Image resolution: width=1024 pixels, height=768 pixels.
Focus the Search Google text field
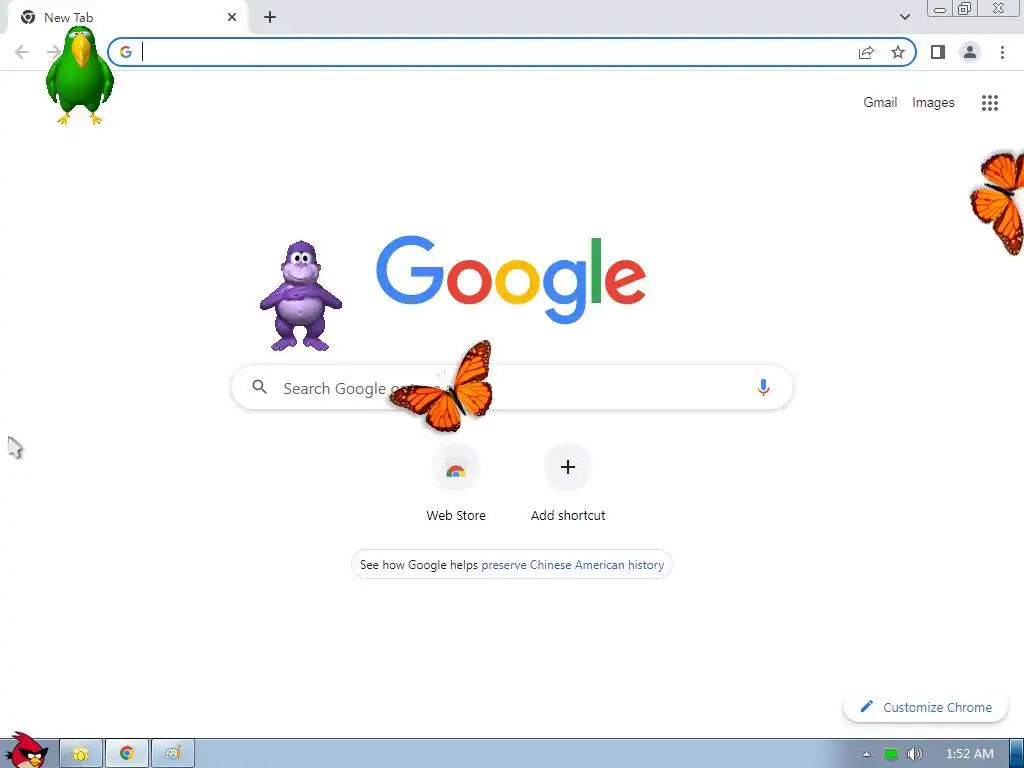[x=512, y=387]
